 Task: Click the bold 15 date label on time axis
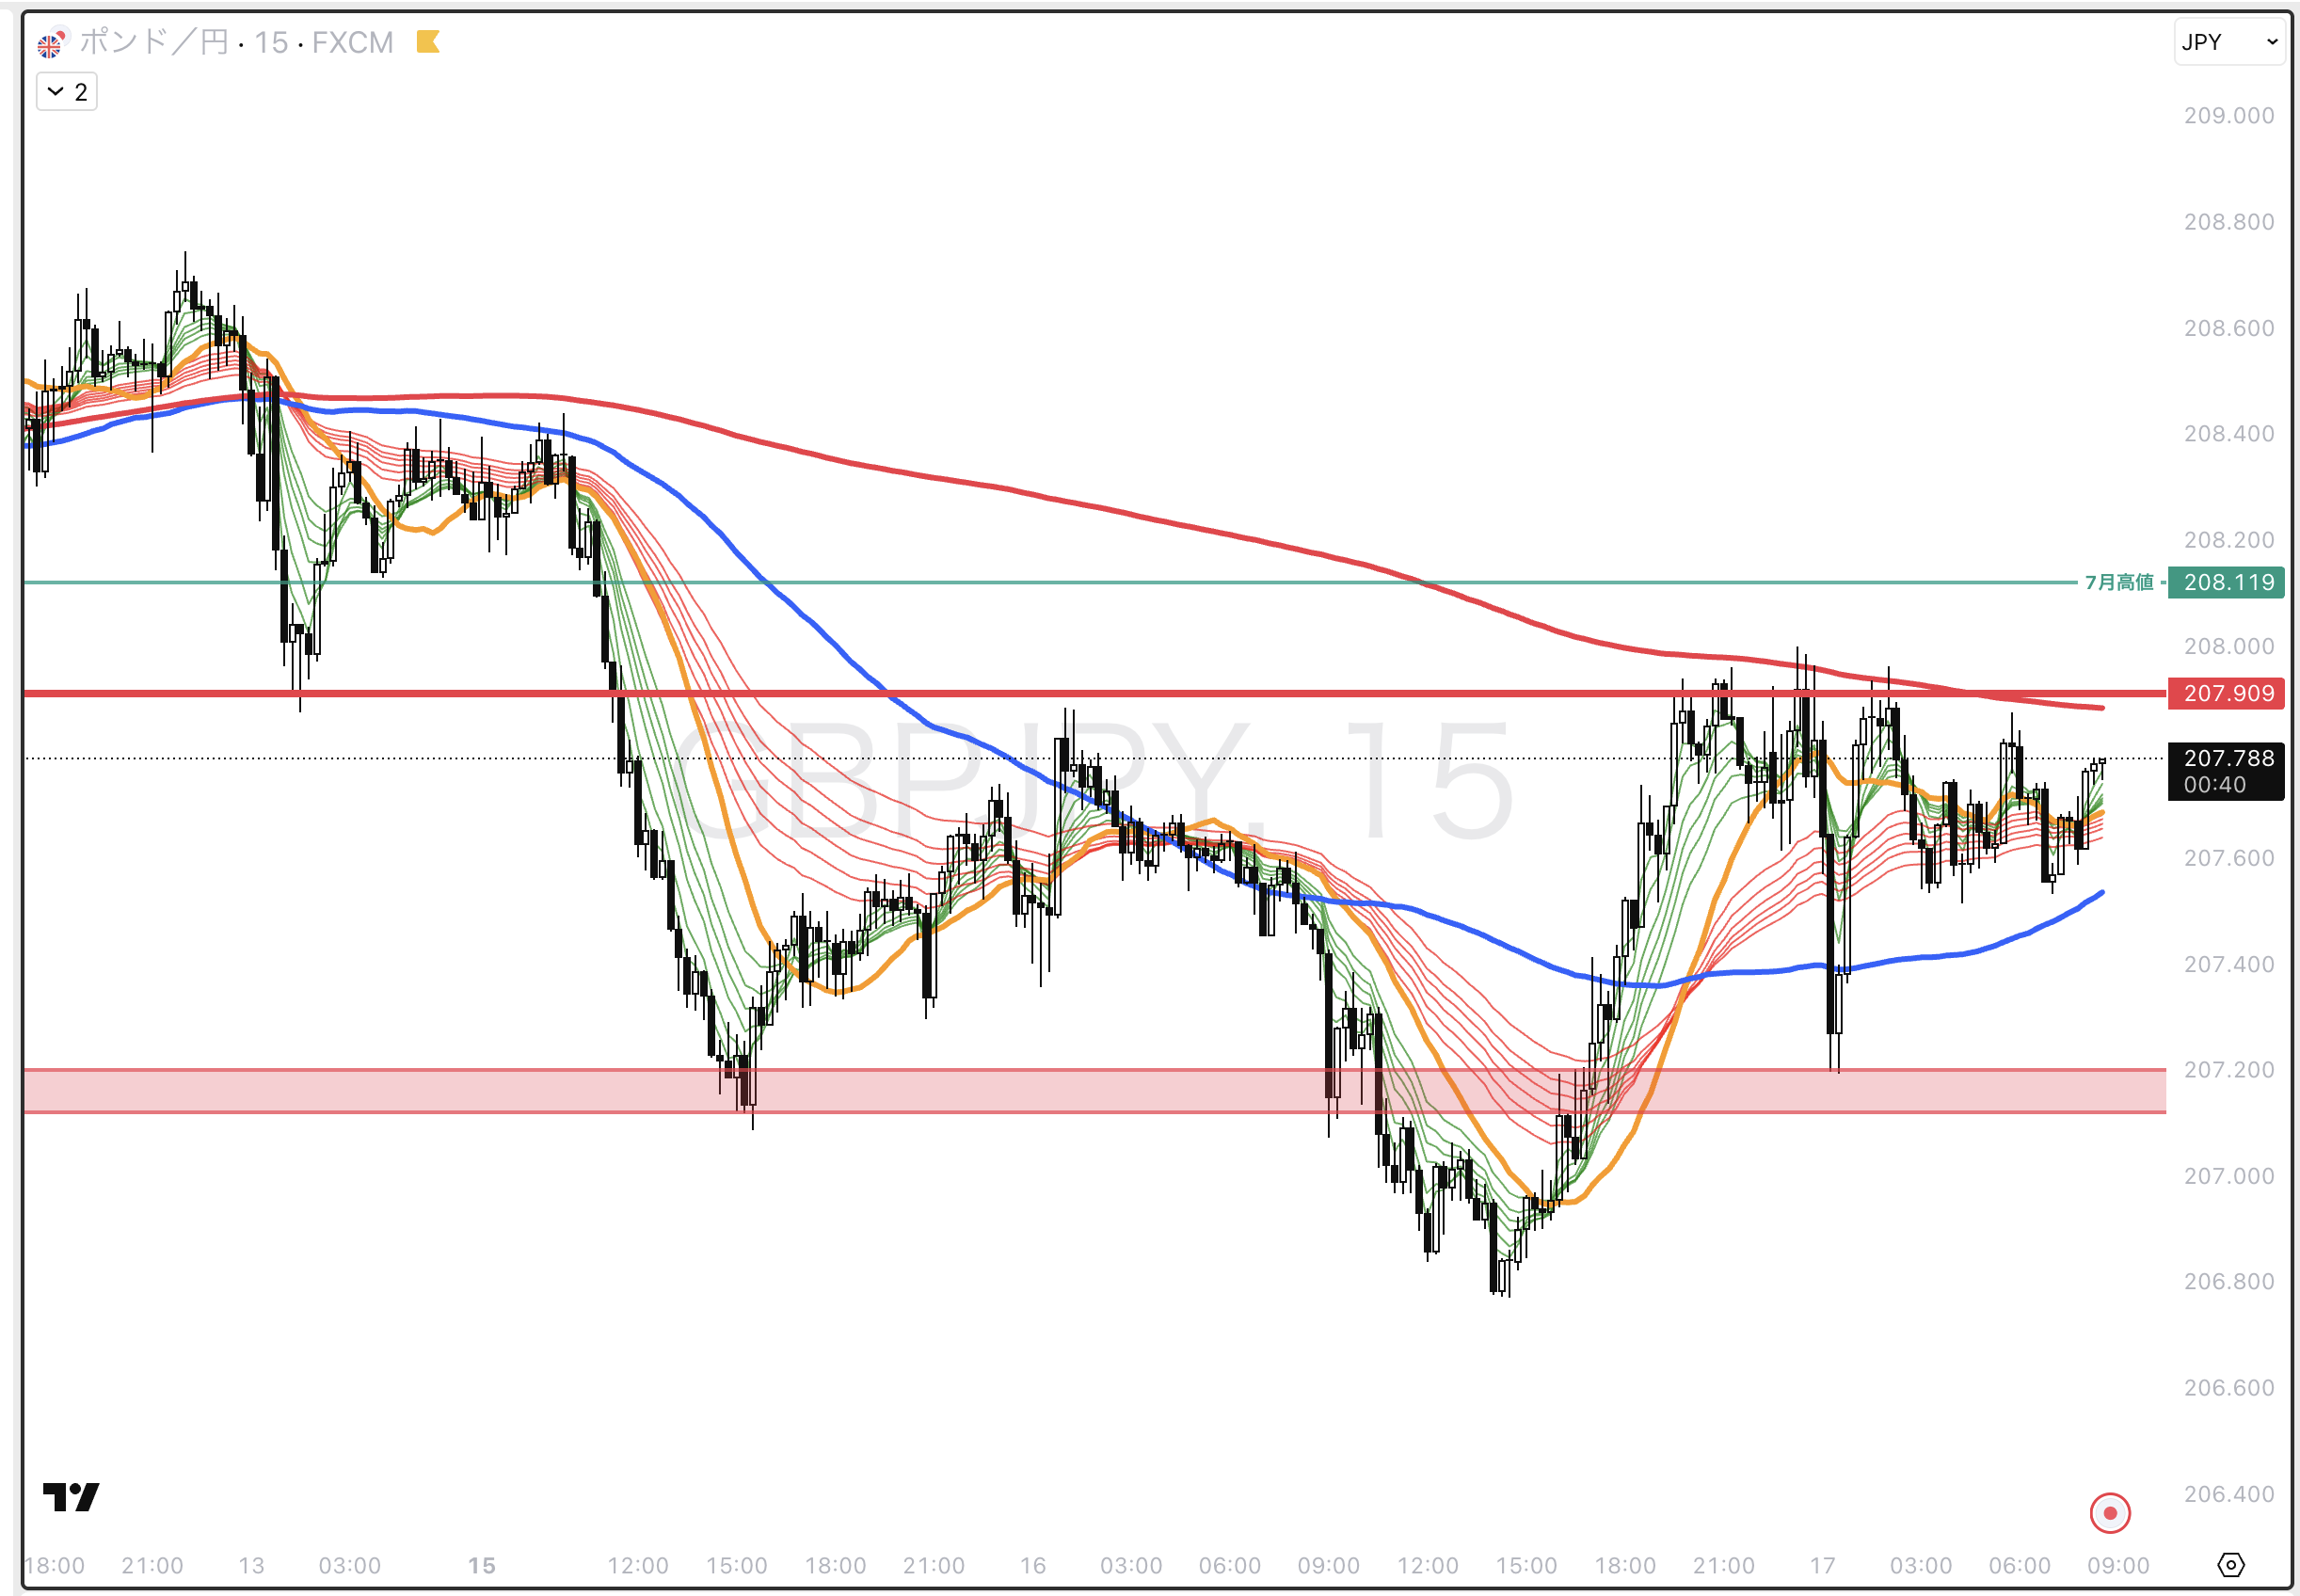click(482, 1566)
